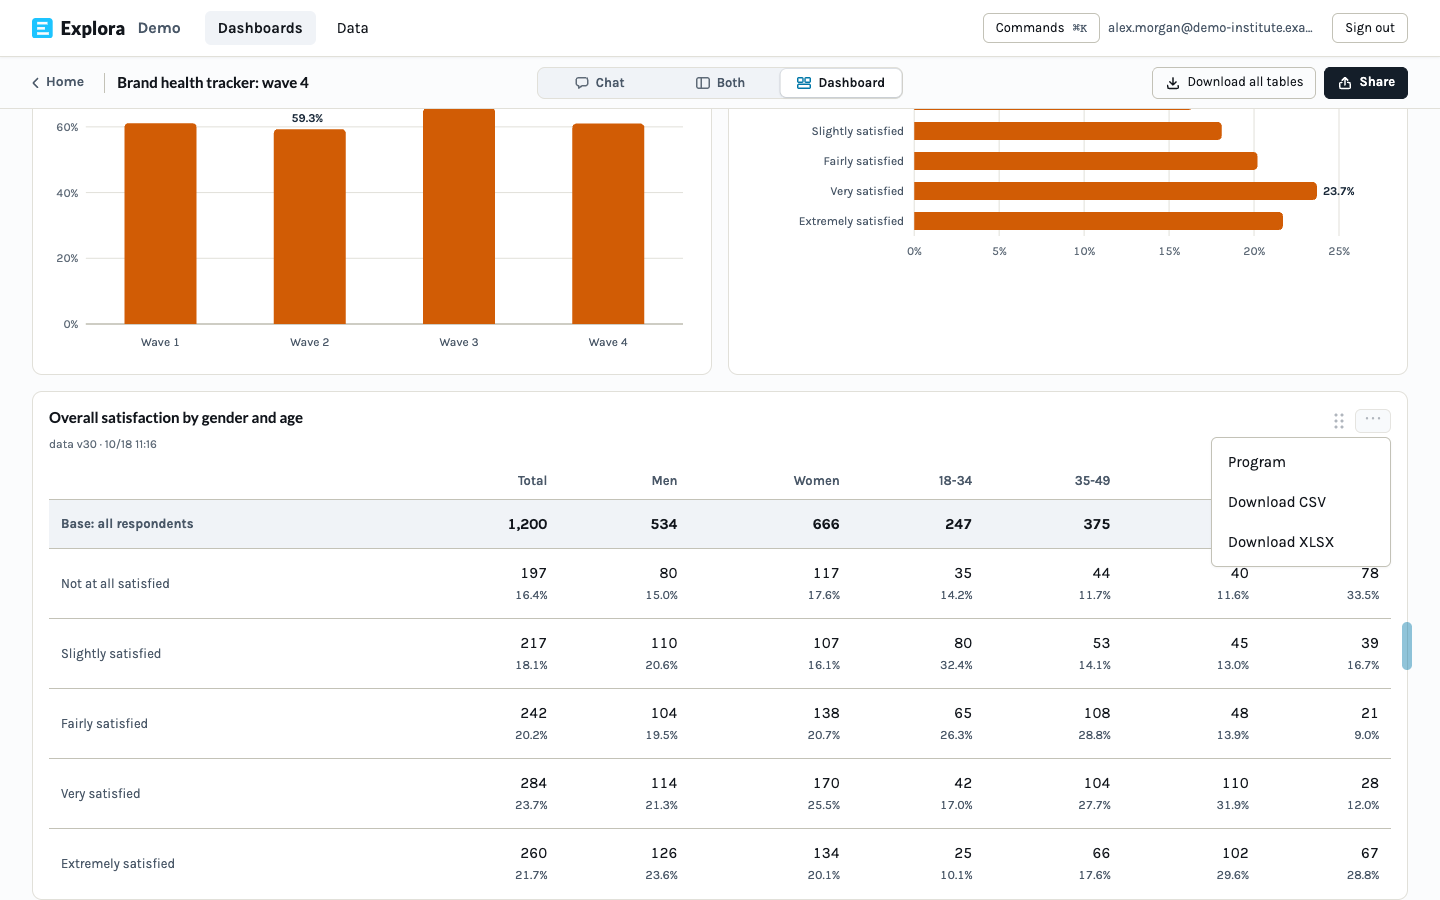Select the Dashboard view toggle

point(840,83)
